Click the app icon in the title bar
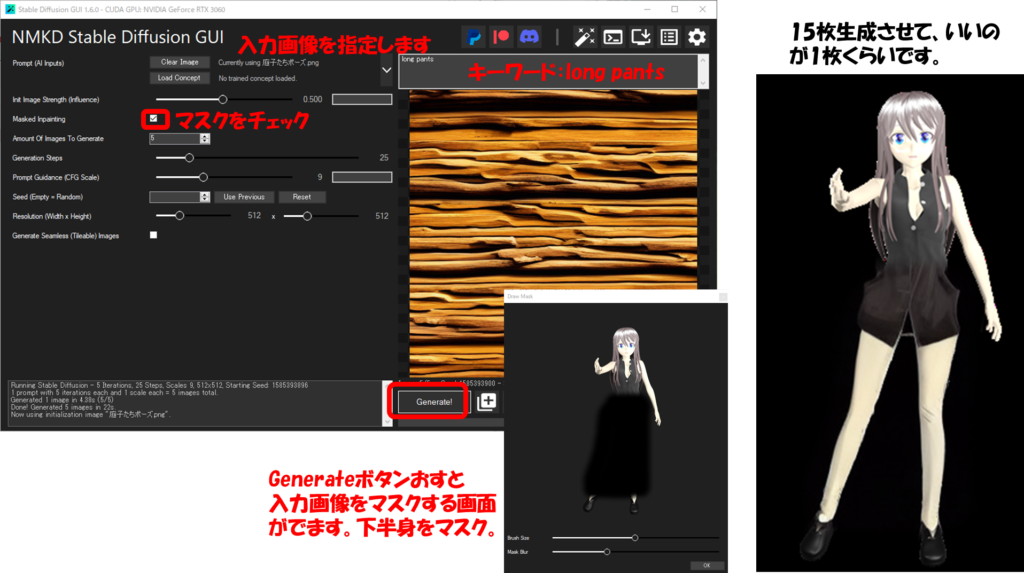Viewport: 1024px width, 573px height. (x=9, y=9)
